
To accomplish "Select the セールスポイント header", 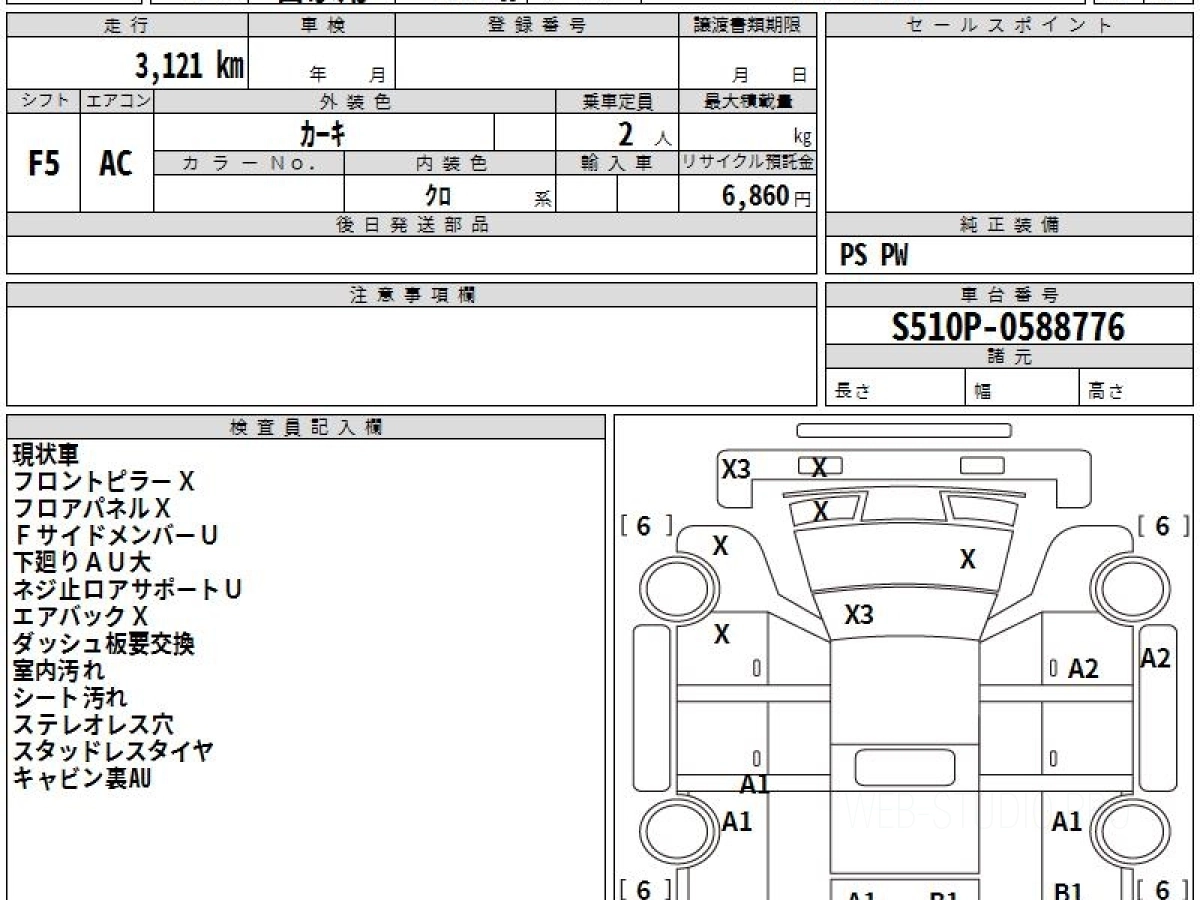I will (1009, 26).
